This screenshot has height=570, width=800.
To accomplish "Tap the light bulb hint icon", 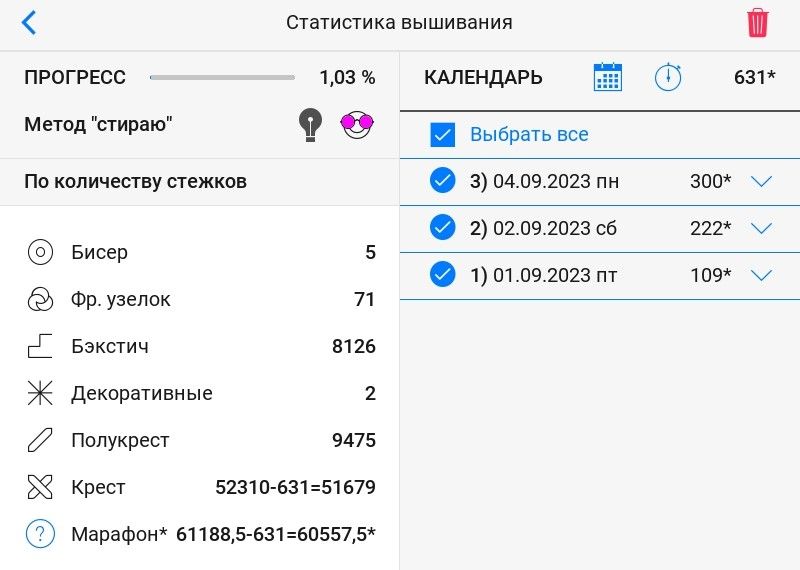I will click(311, 125).
